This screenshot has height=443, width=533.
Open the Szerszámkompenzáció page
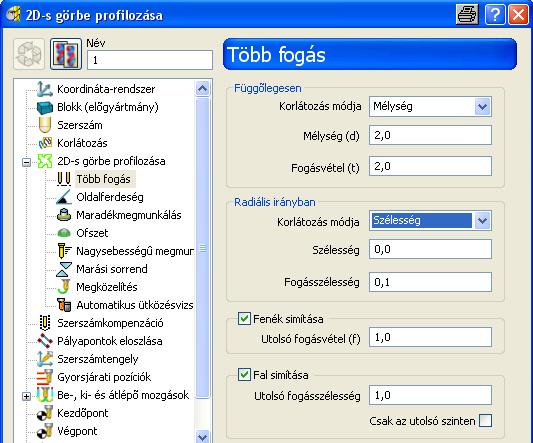pyautogui.click(x=110, y=323)
